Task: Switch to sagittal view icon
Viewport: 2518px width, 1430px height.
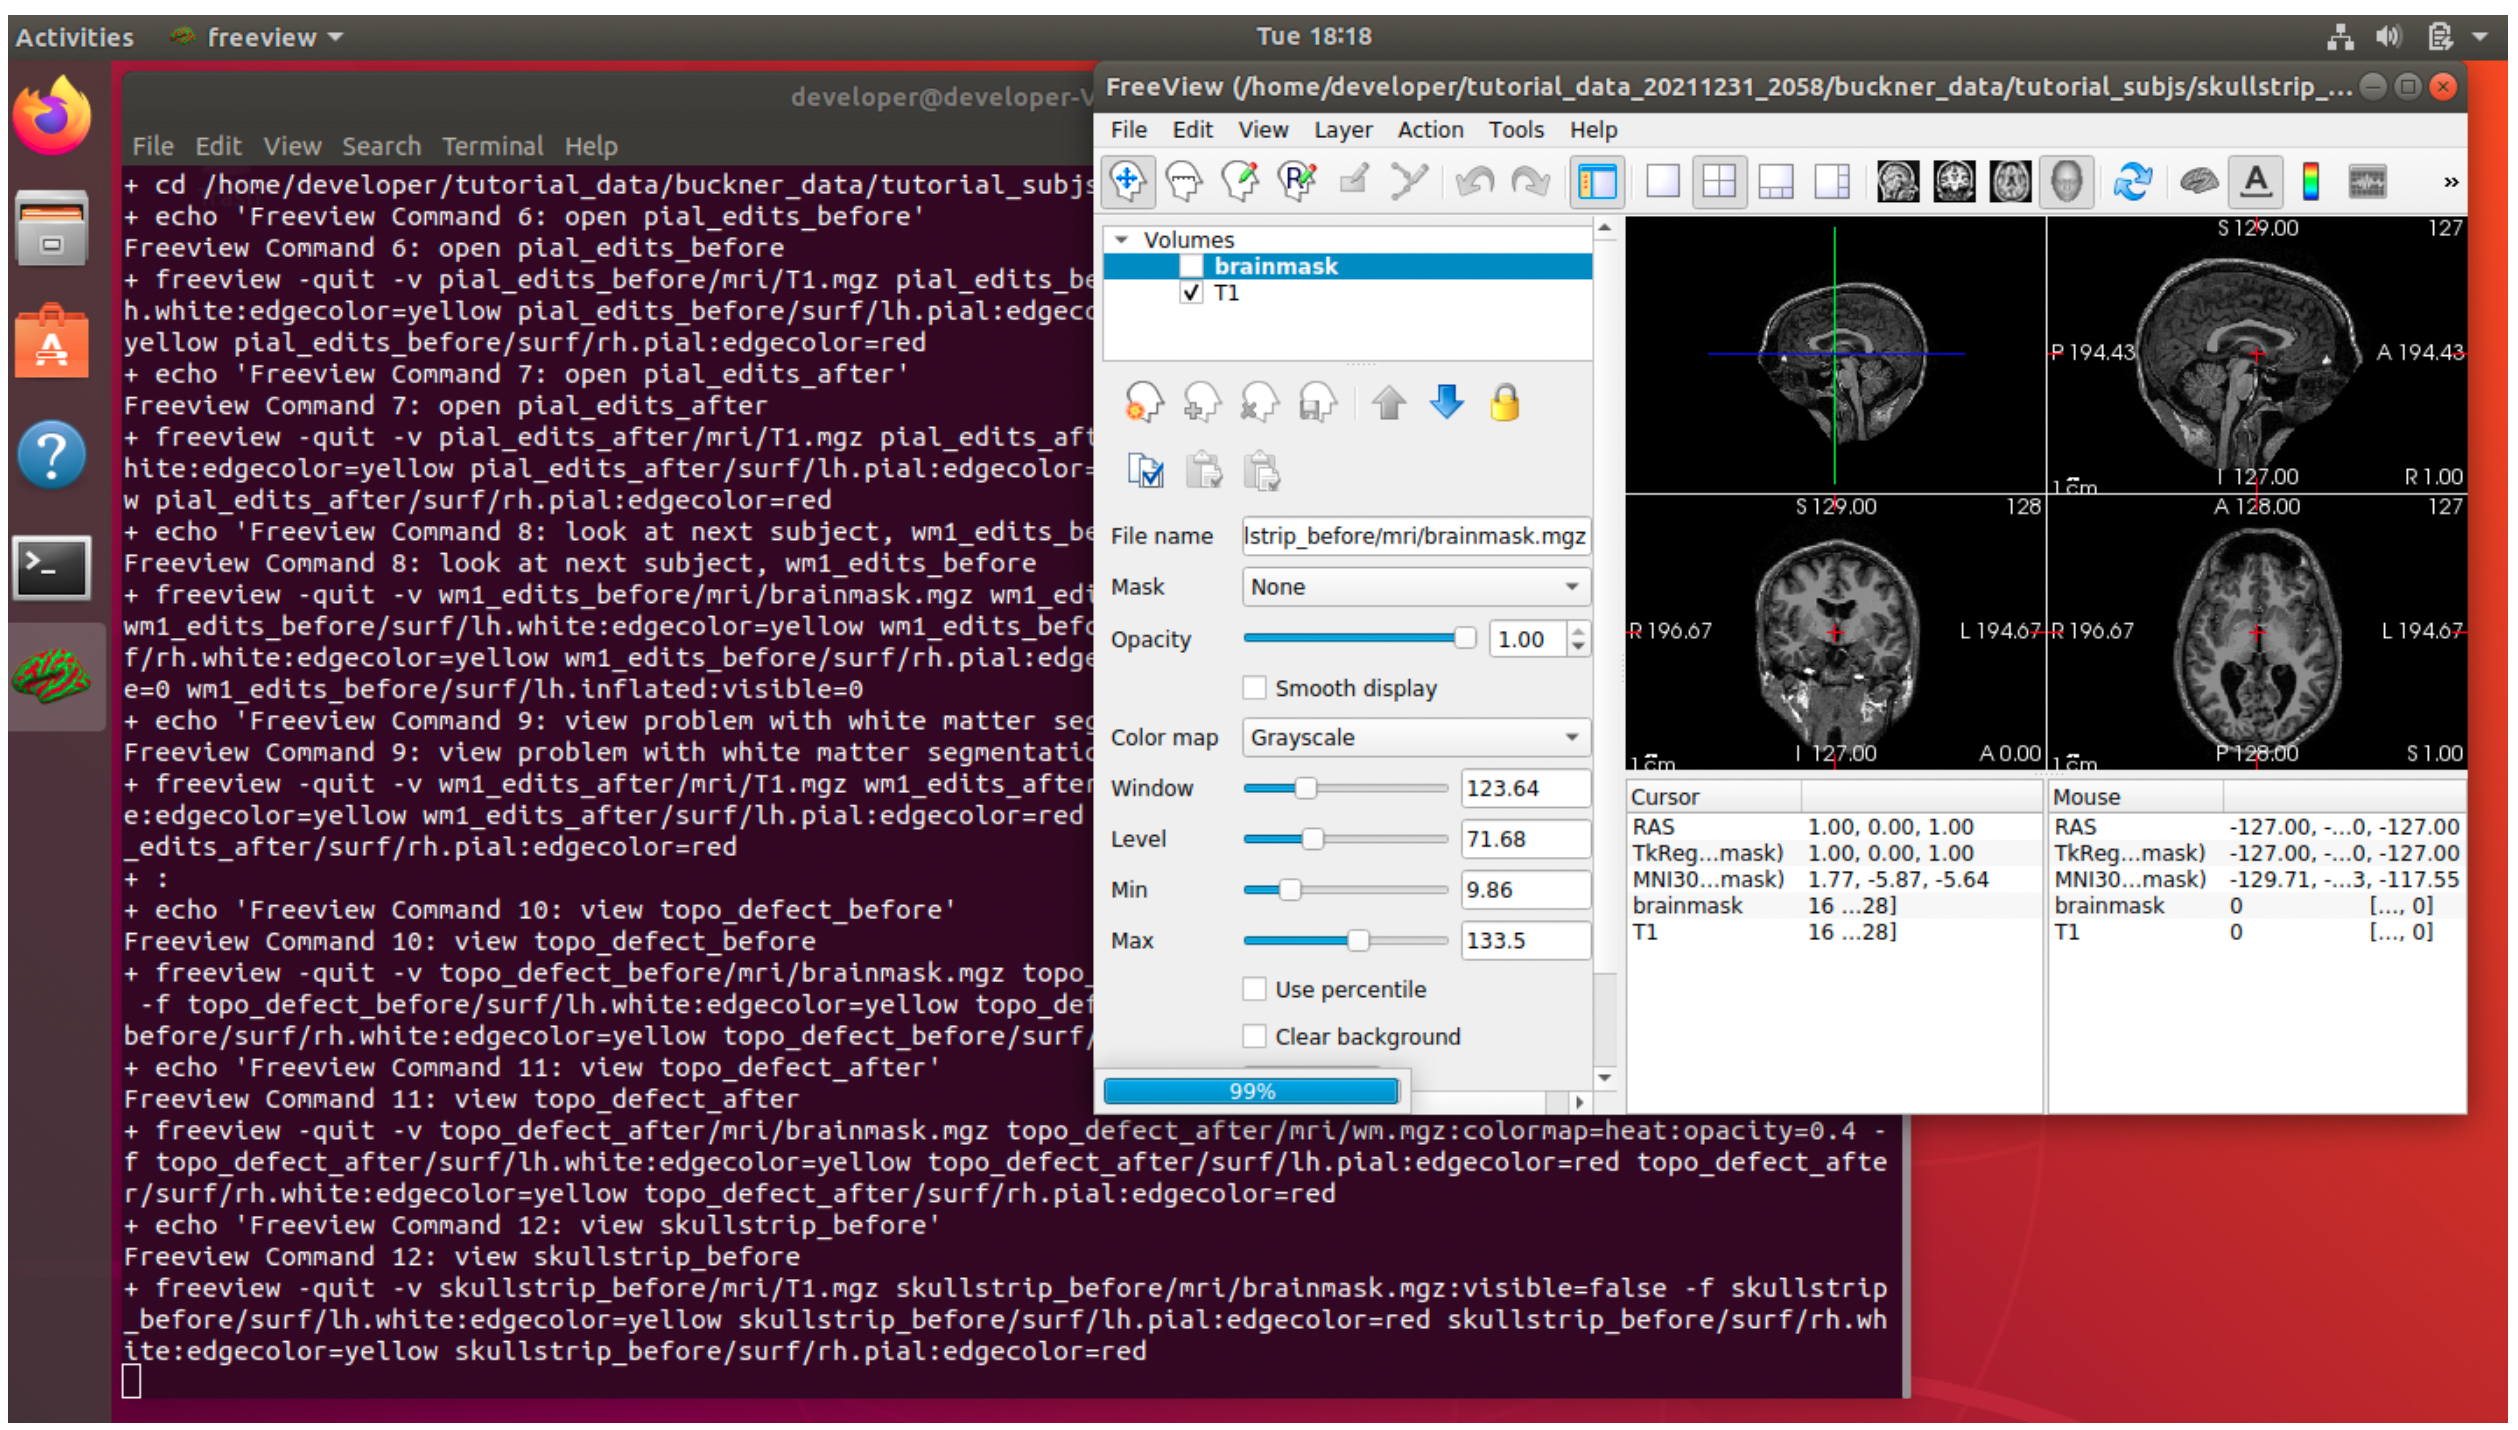Action: pos(1897,181)
